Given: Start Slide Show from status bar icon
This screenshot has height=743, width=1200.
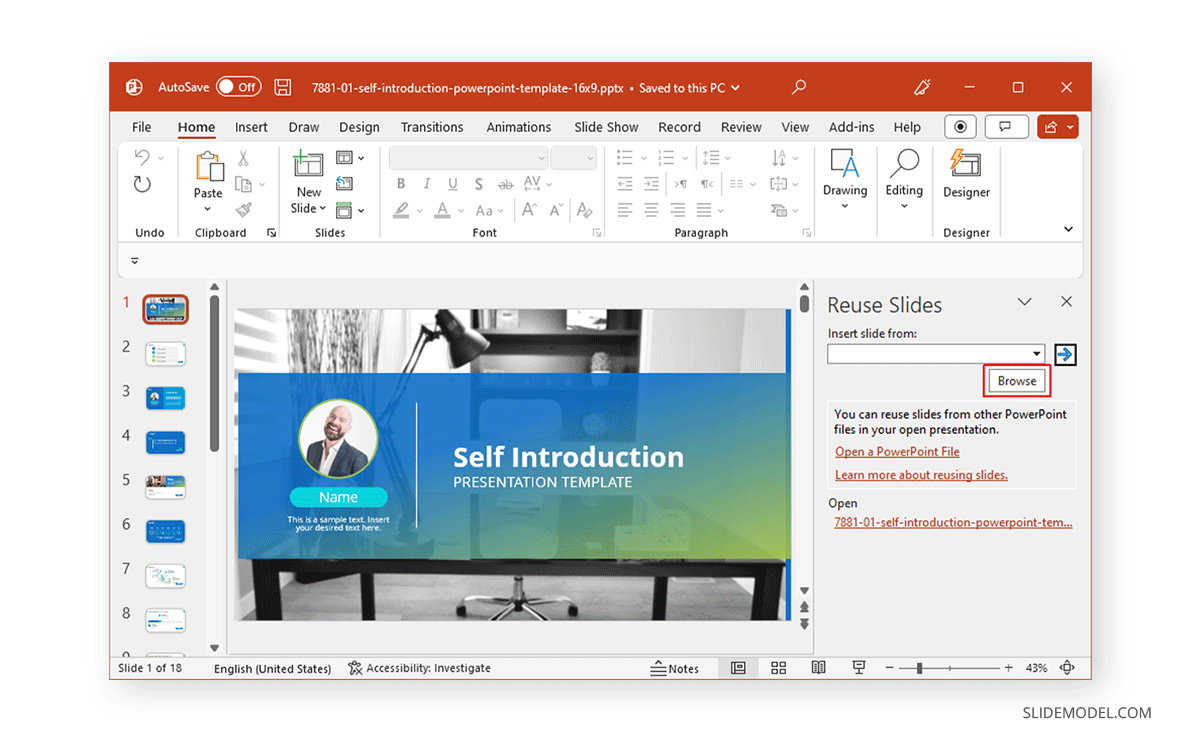Looking at the screenshot, I should tap(858, 668).
